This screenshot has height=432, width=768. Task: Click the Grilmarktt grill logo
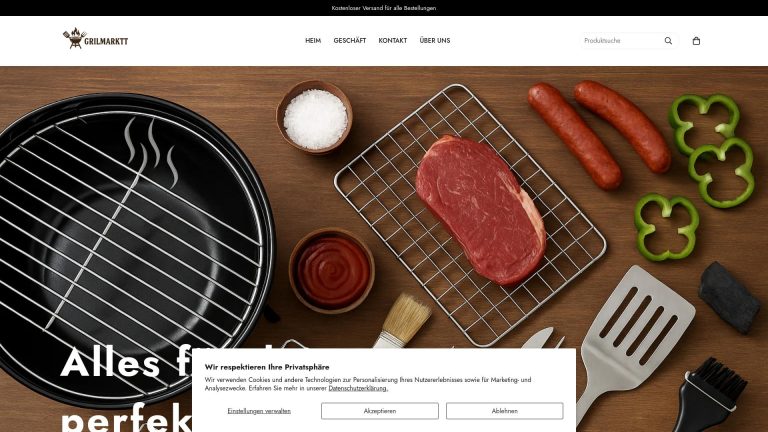(96, 38)
